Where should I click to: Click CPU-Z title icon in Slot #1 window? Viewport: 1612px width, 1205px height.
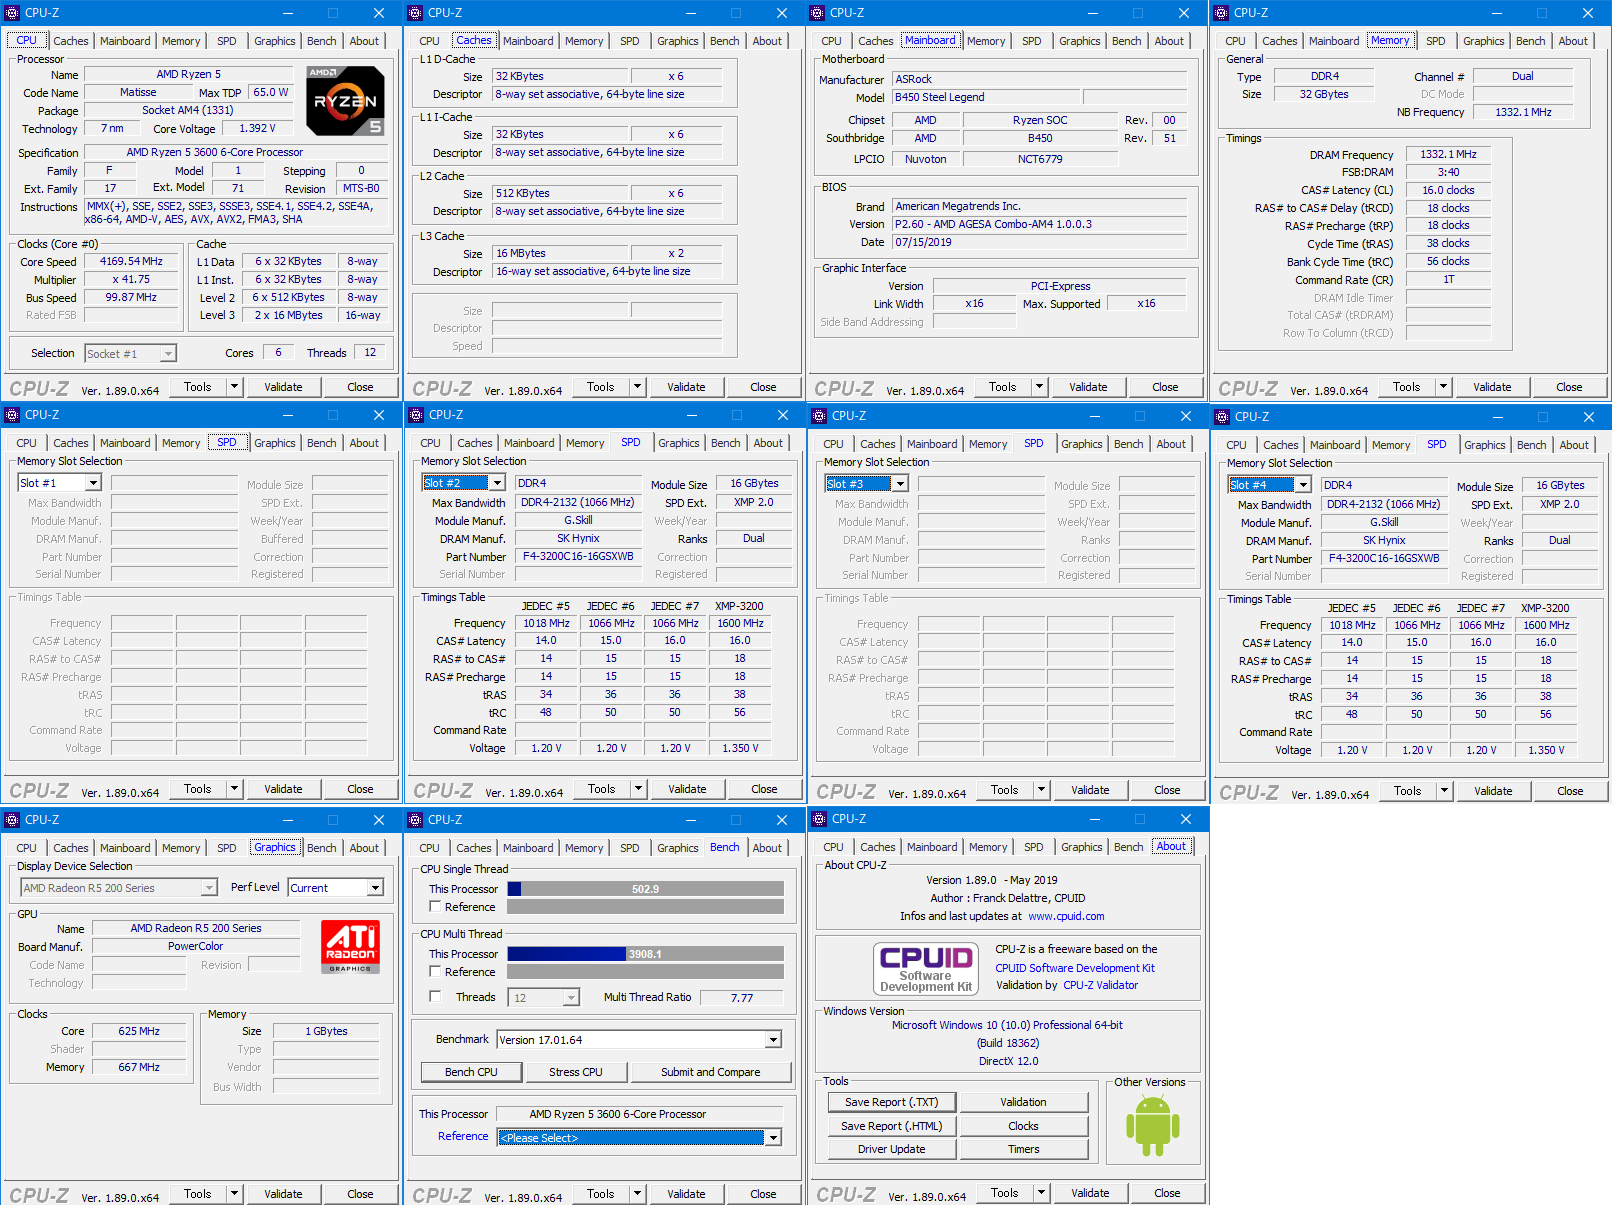point(12,415)
